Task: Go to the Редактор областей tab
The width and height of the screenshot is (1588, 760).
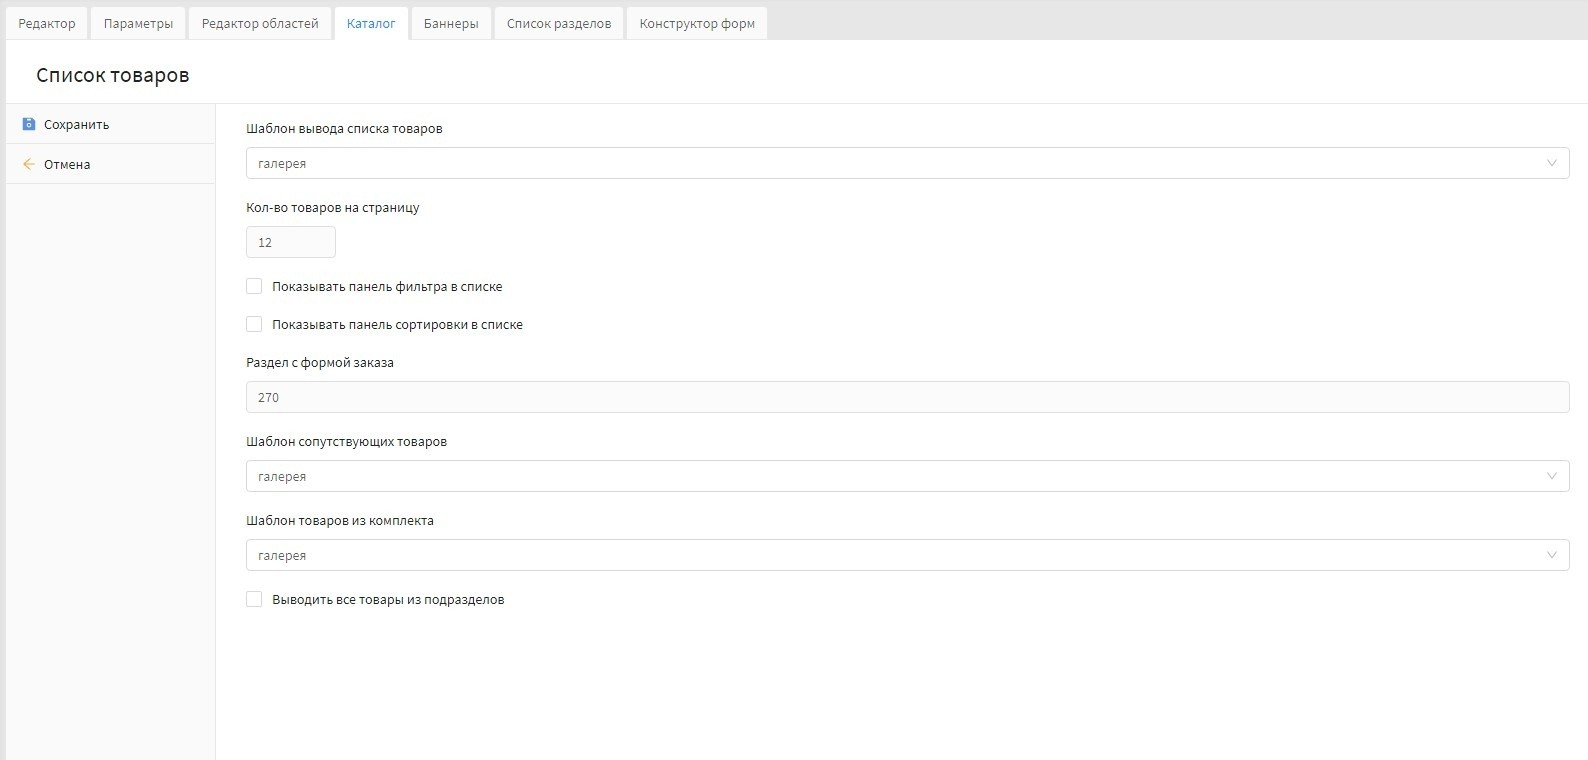Action: [x=260, y=23]
